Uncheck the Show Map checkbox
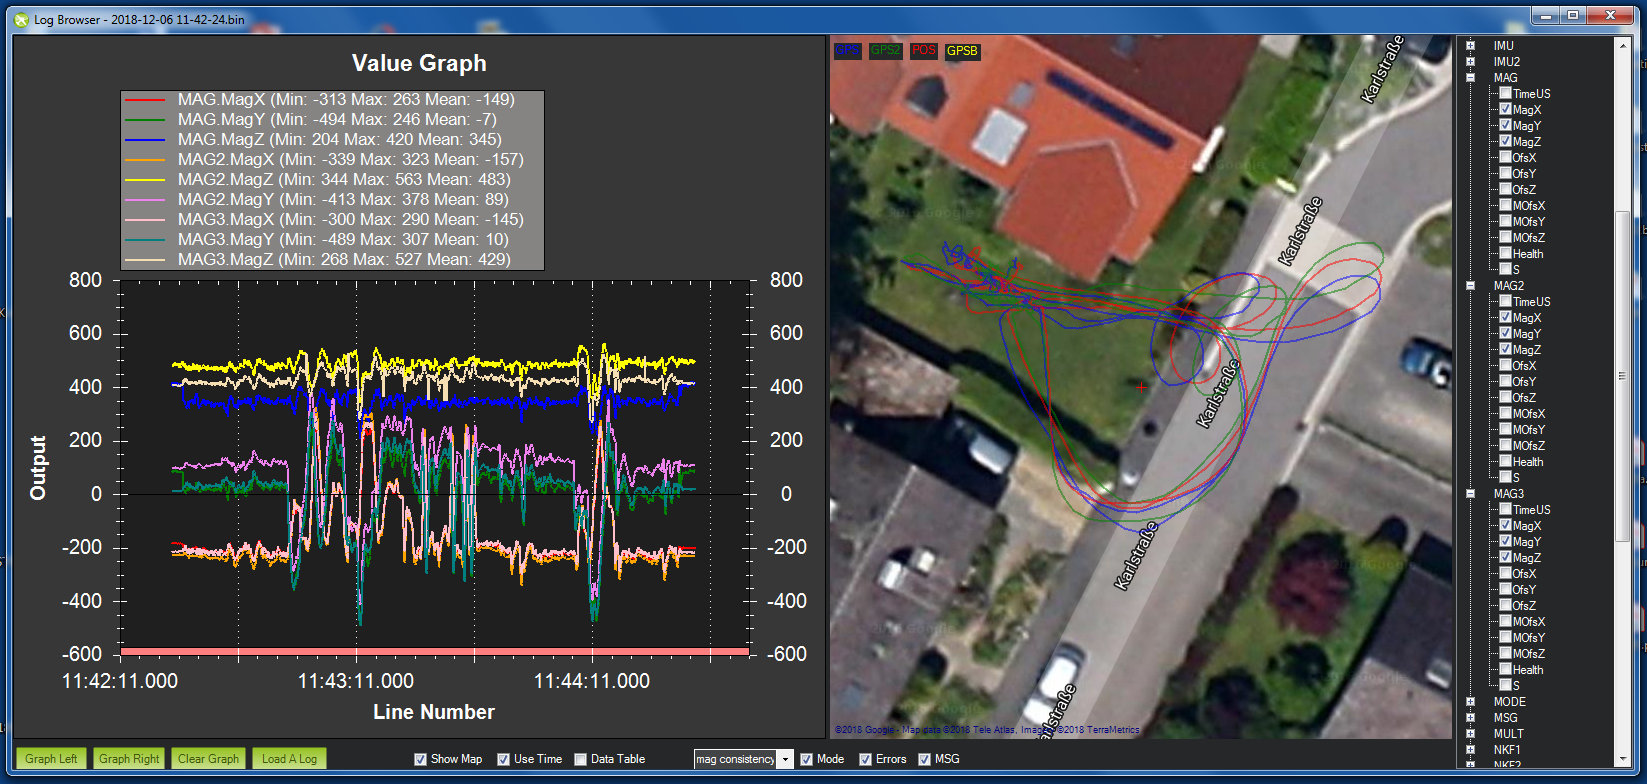Image resolution: width=1647 pixels, height=784 pixels. [x=421, y=760]
